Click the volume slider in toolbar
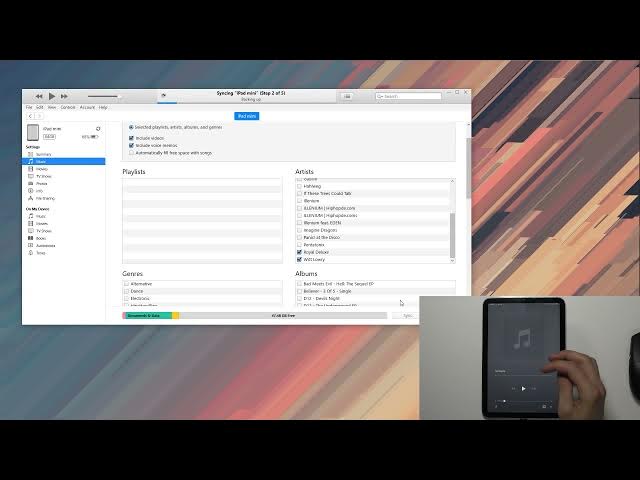This screenshot has width=640, height=480. click(x=104, y=96)
